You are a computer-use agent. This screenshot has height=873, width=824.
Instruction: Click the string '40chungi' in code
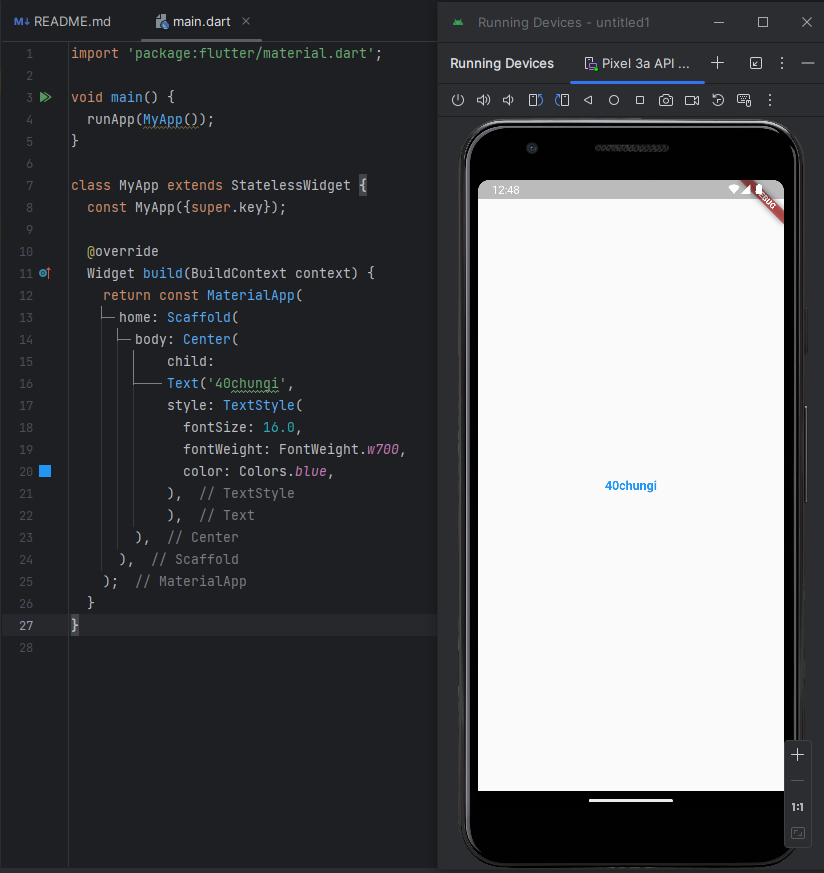click(x=247, y=384)
